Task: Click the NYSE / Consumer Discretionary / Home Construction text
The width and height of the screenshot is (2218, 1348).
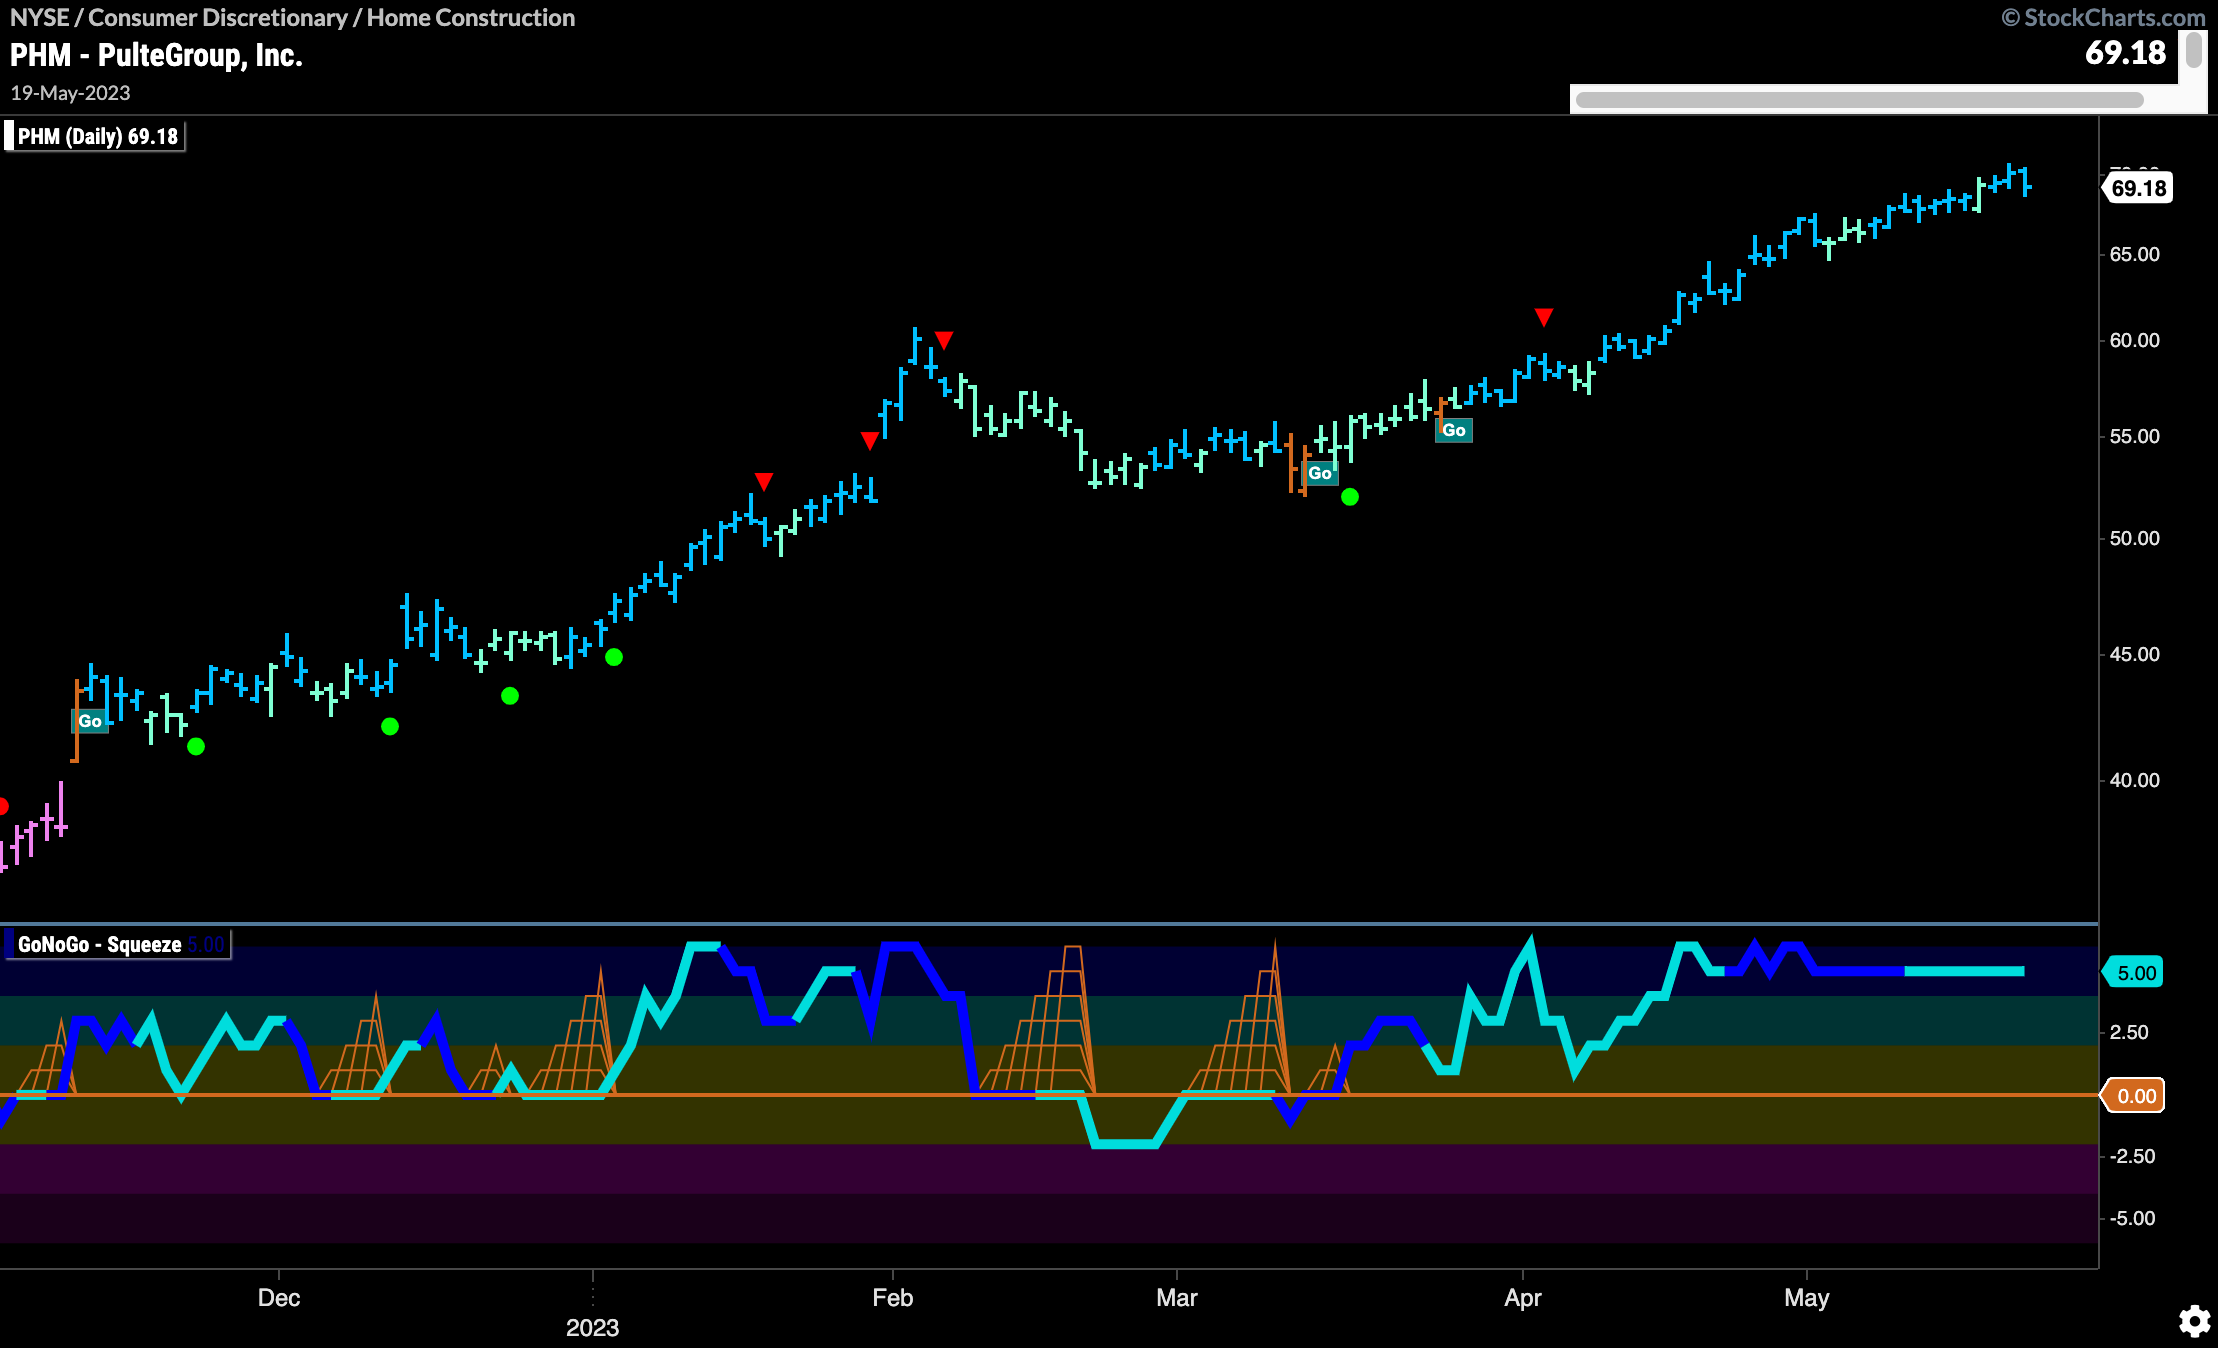Action: pos(292,18)
